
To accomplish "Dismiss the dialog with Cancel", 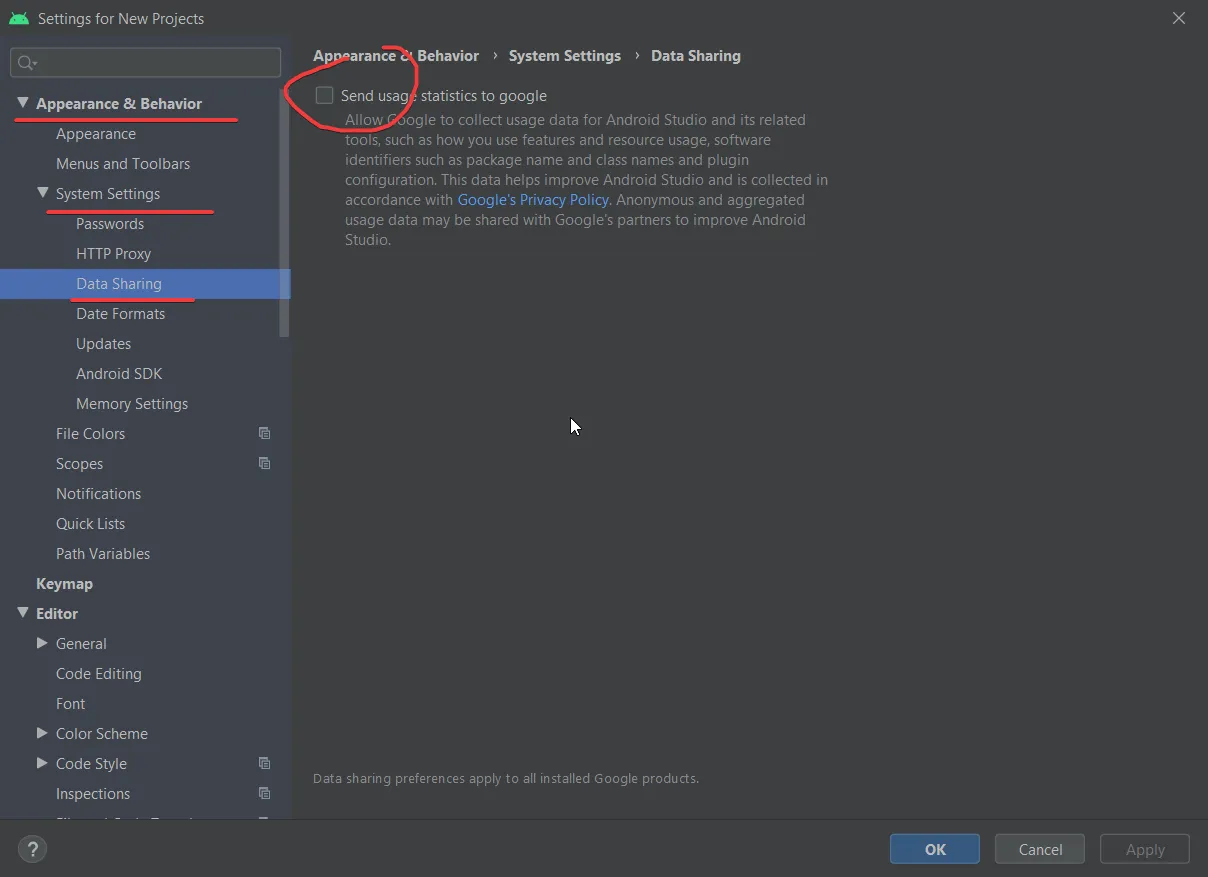I will click(1040, 849).
